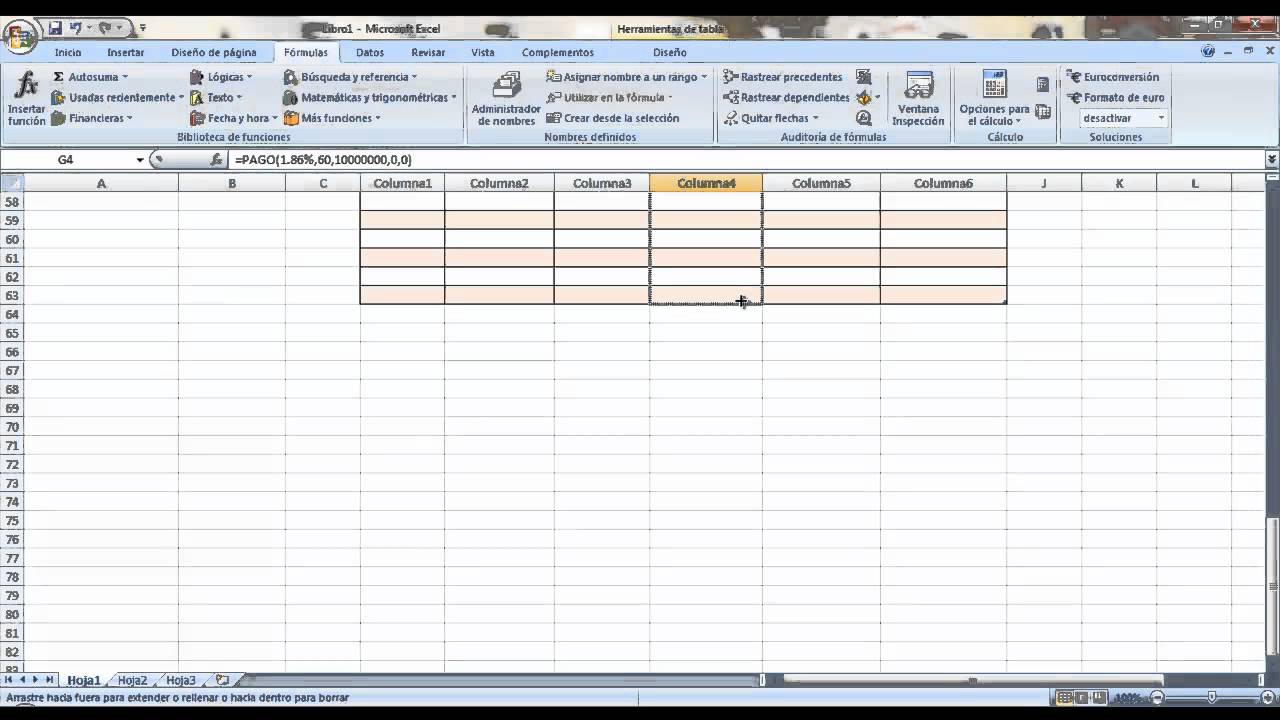Click Euroconversión
1280x720 pixels.
1113,77
